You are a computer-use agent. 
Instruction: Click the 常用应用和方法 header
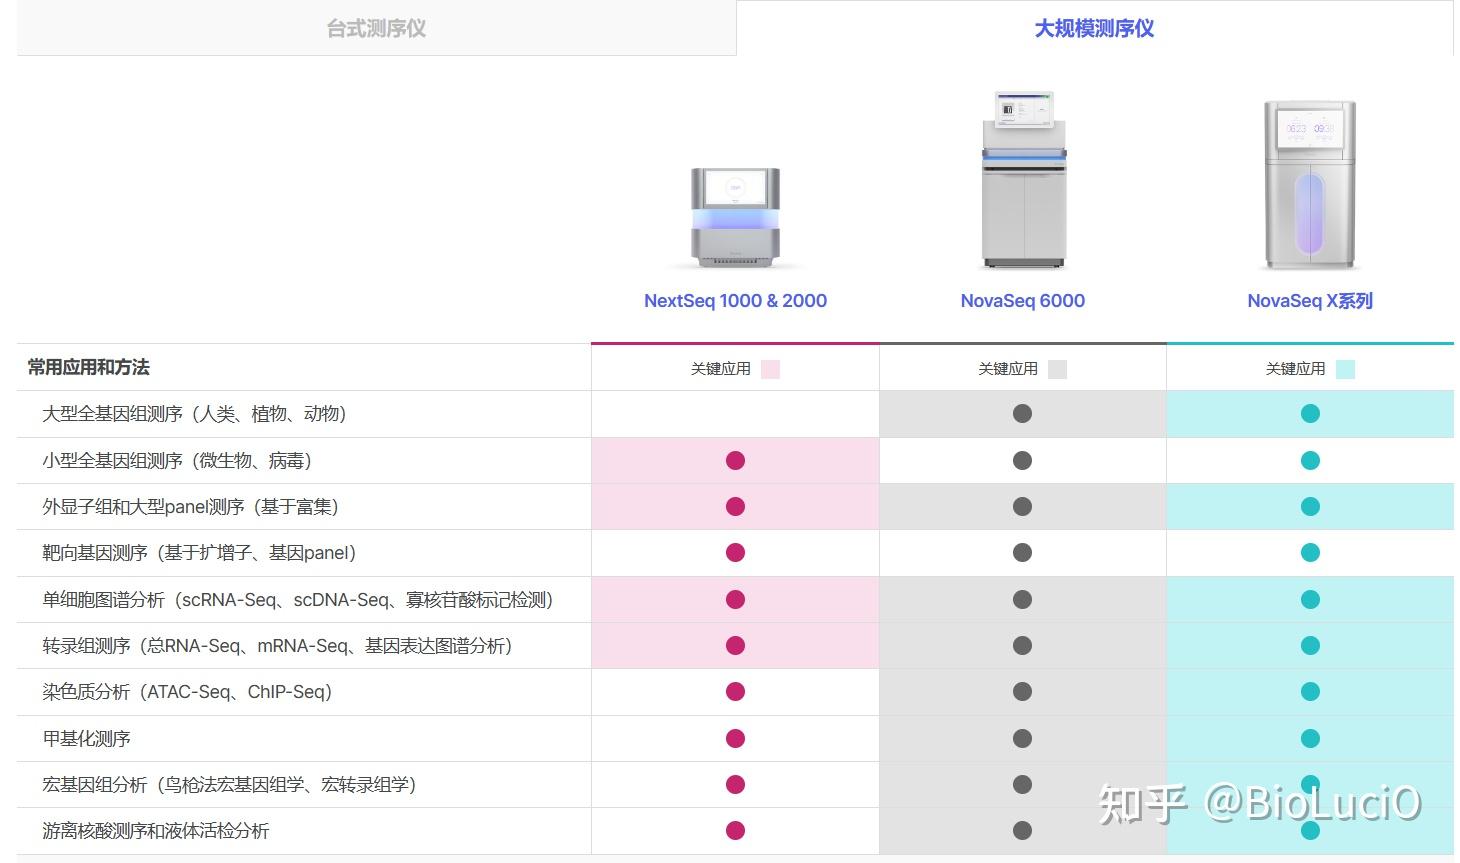[x=89, y=367]
